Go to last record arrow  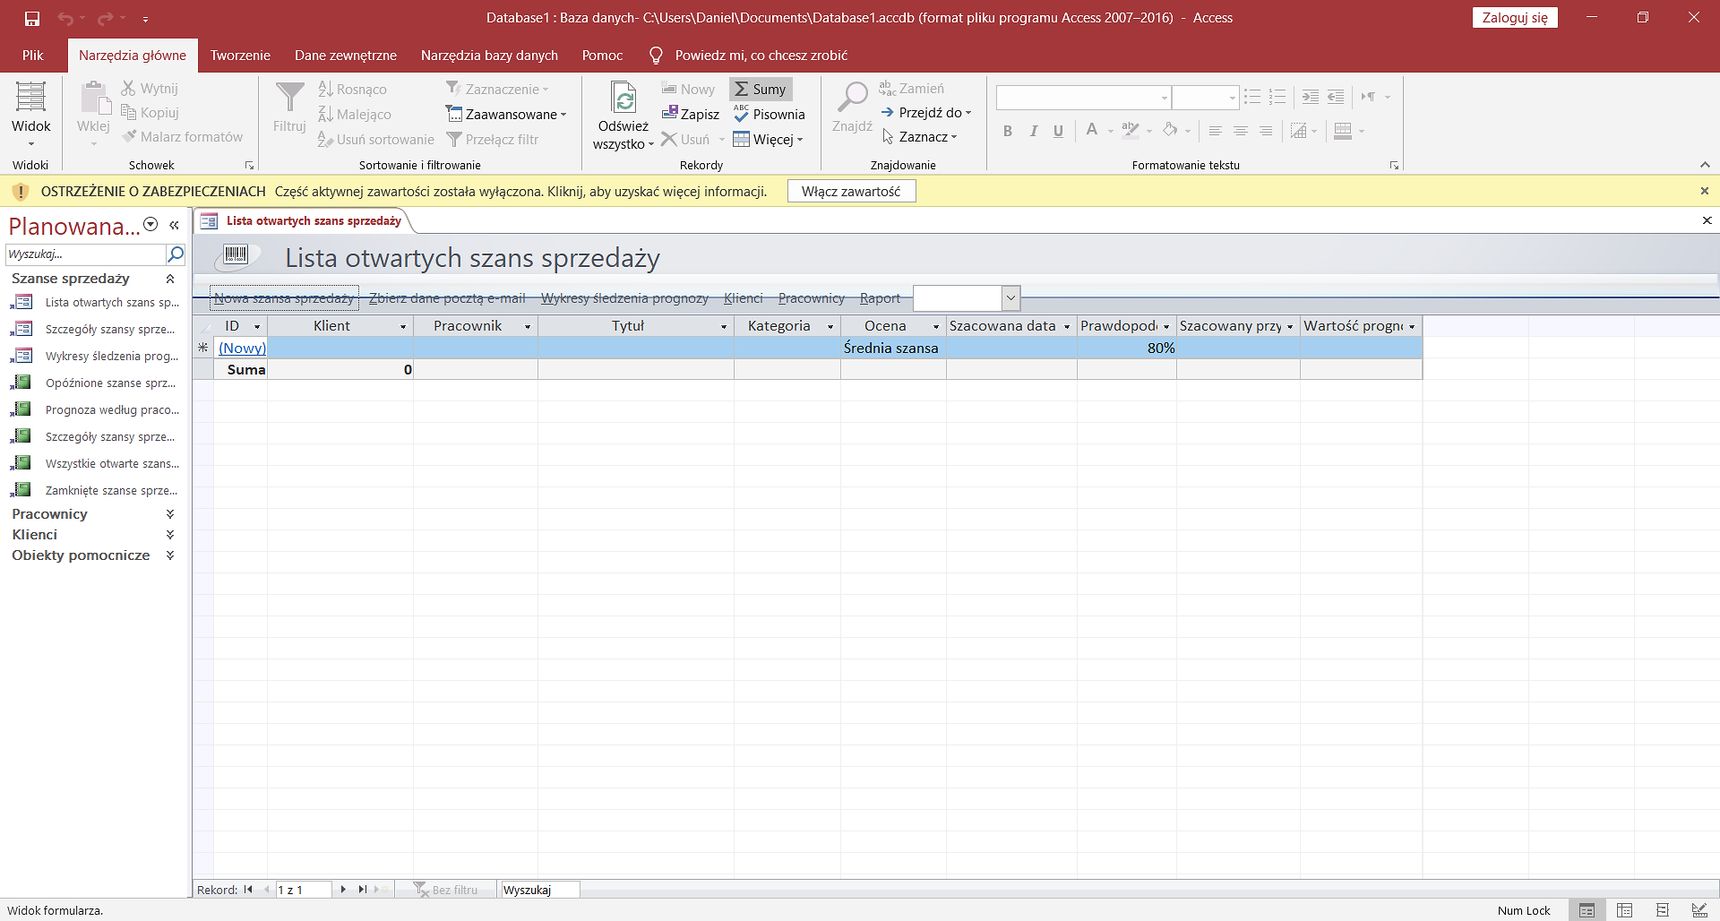pyautogui.click(x=363, y=889)
